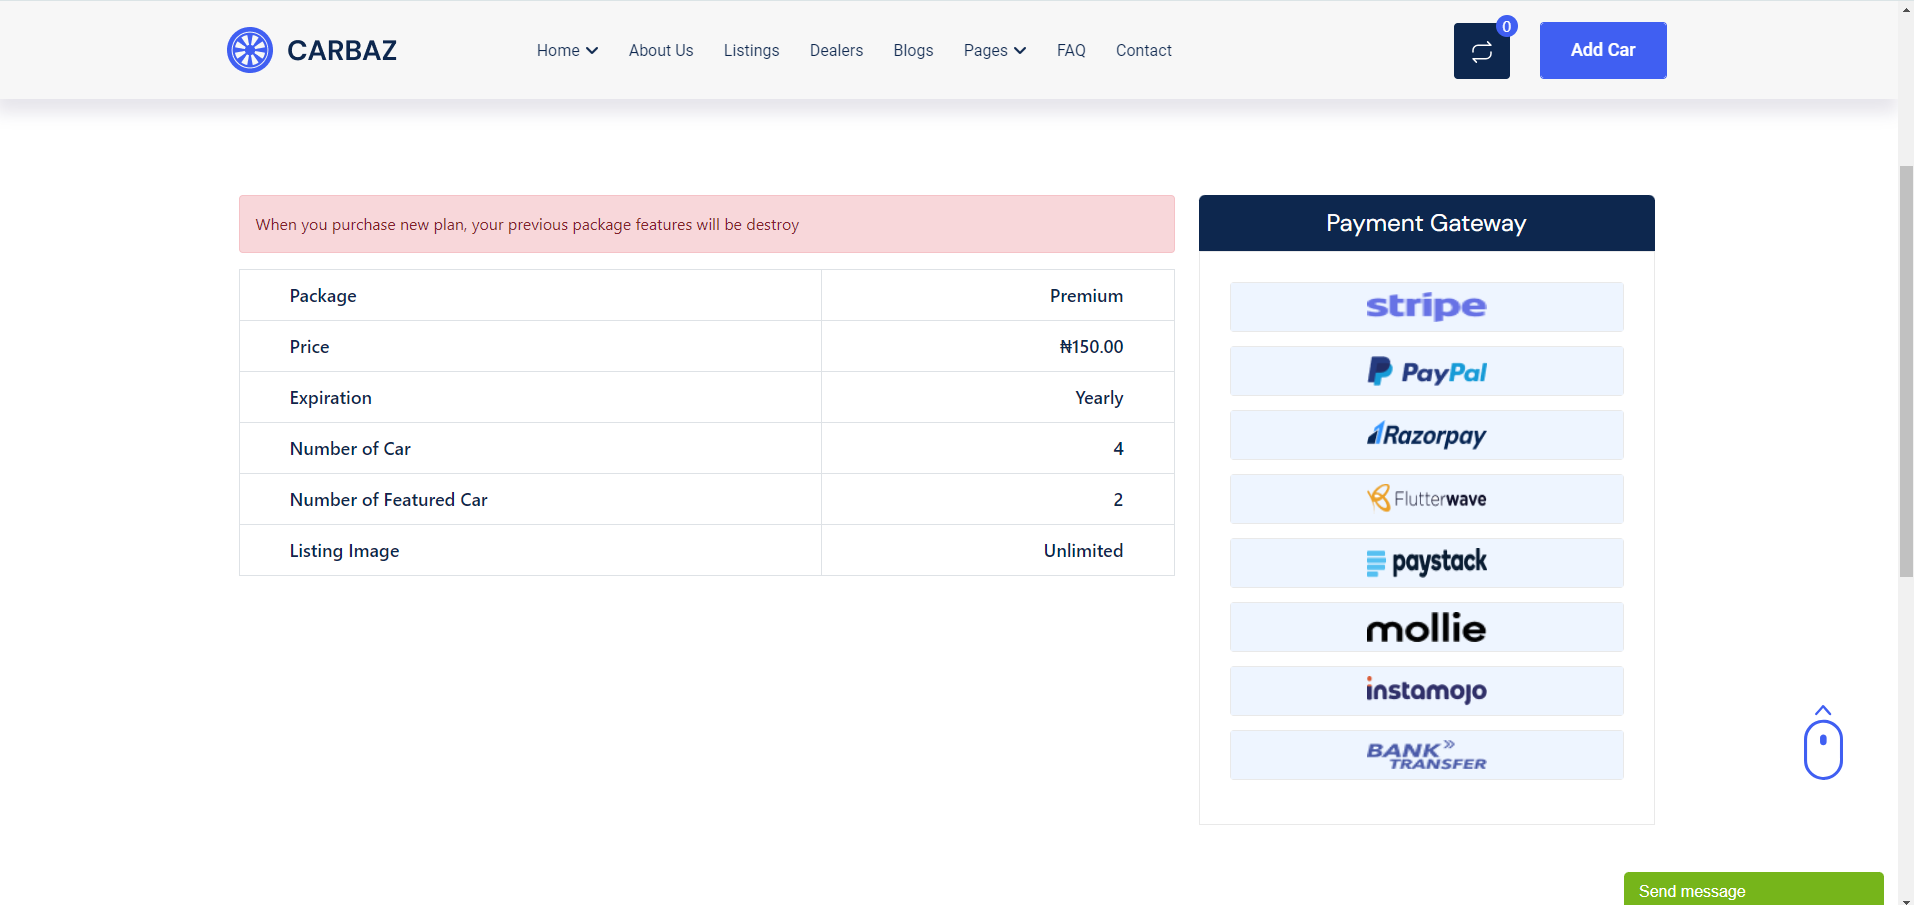Open the compare list icon button
Screen dimensions: 1914x905
[1481, 51]
